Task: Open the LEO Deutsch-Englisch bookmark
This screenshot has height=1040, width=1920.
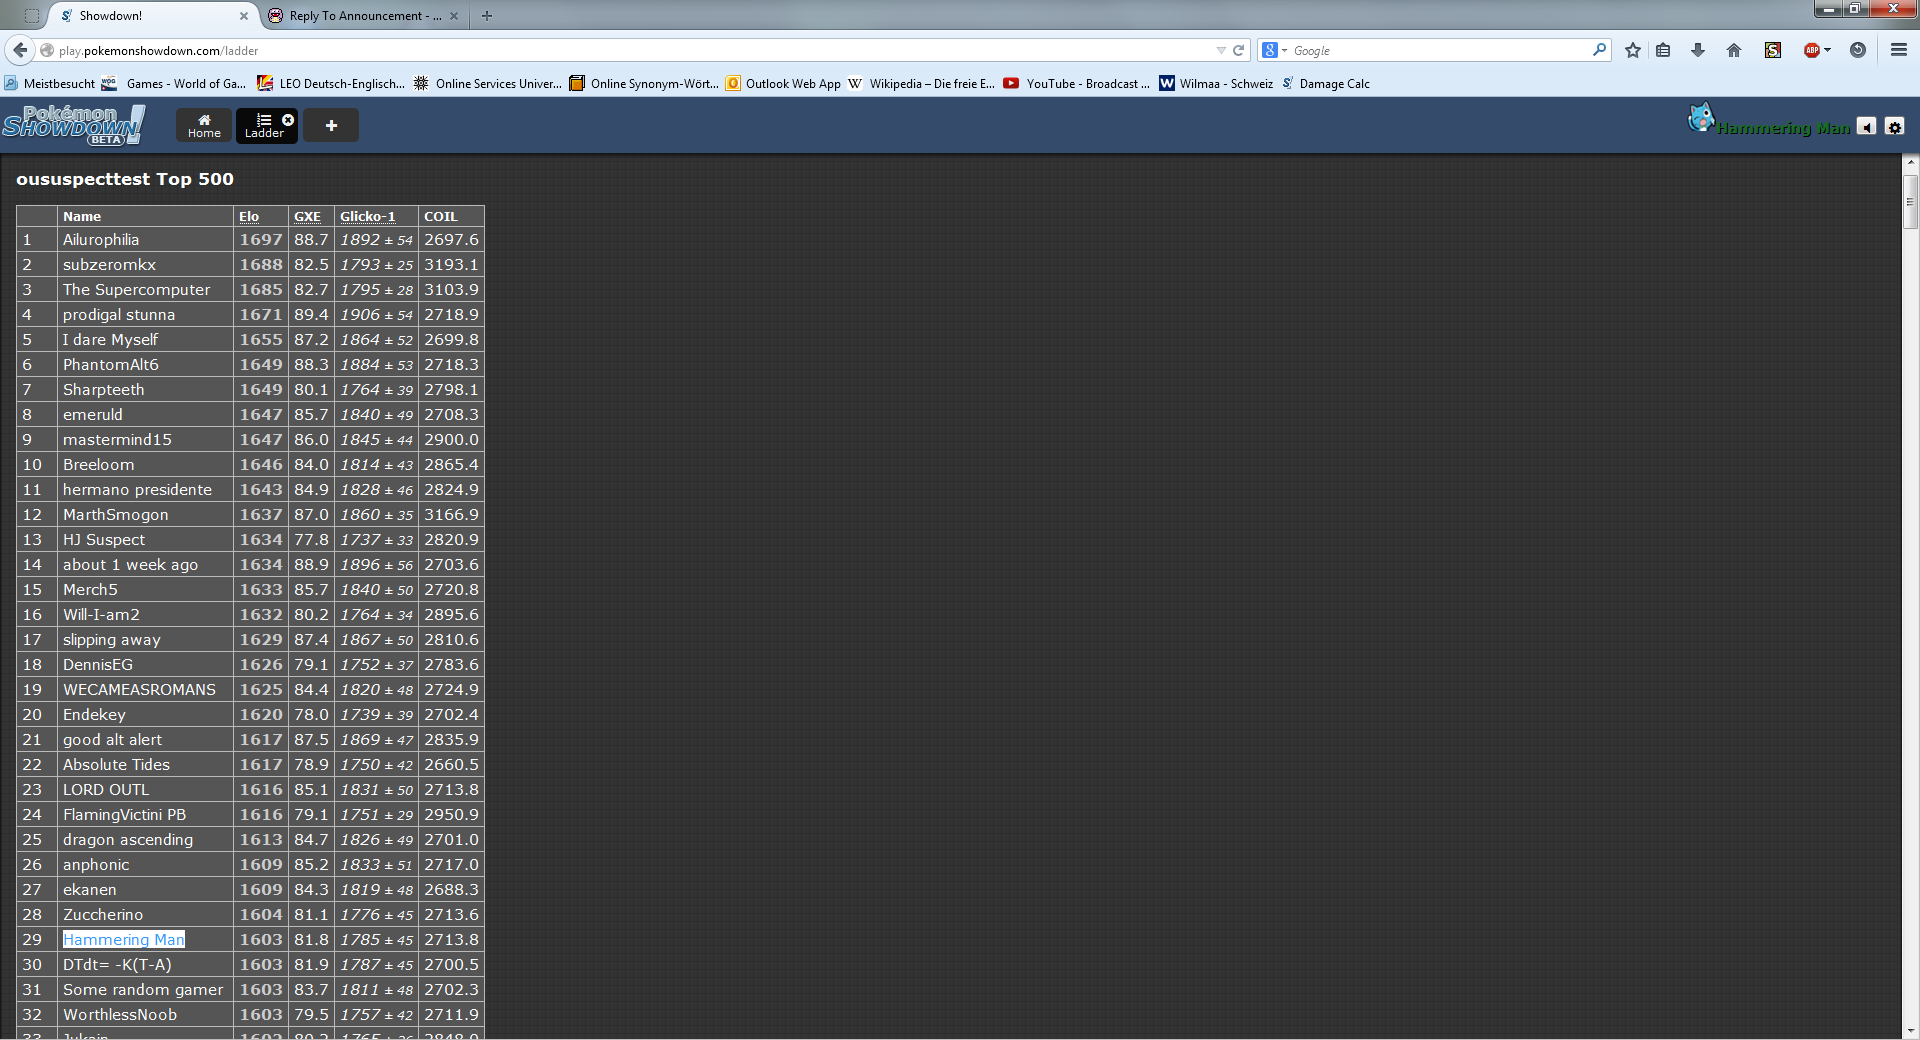Action: pos(331,84)
